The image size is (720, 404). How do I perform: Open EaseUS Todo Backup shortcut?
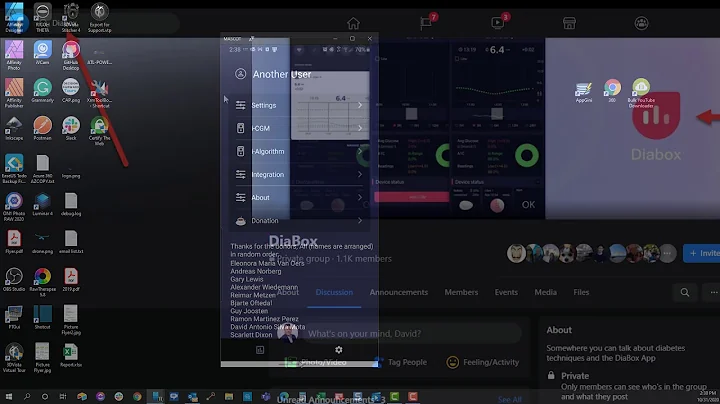tap(14, 168)
